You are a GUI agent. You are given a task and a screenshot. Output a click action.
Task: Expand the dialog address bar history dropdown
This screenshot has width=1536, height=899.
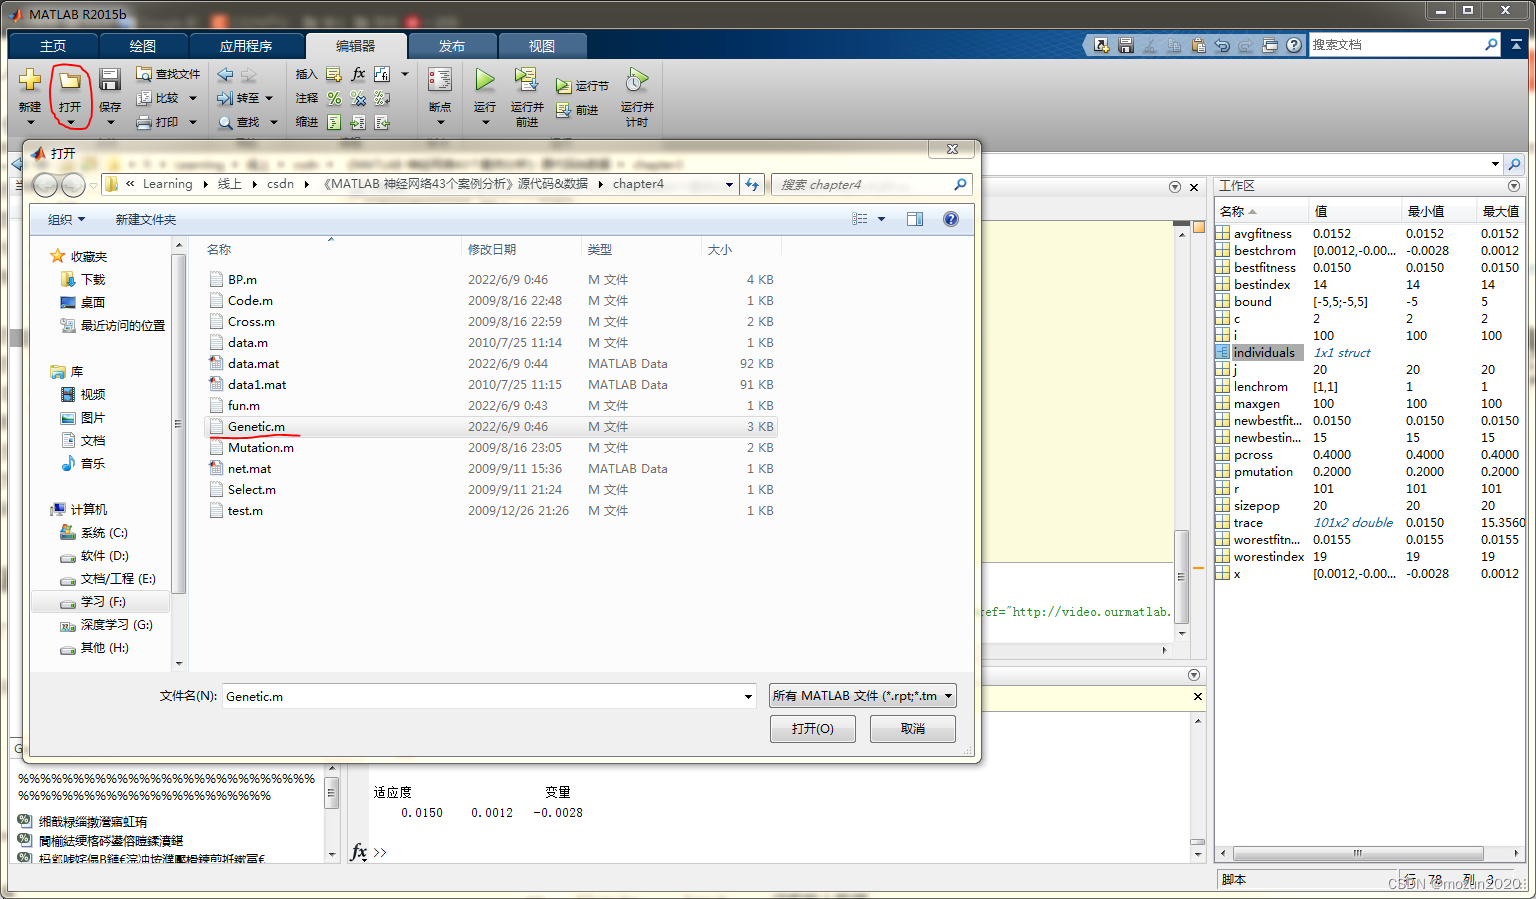729,184
